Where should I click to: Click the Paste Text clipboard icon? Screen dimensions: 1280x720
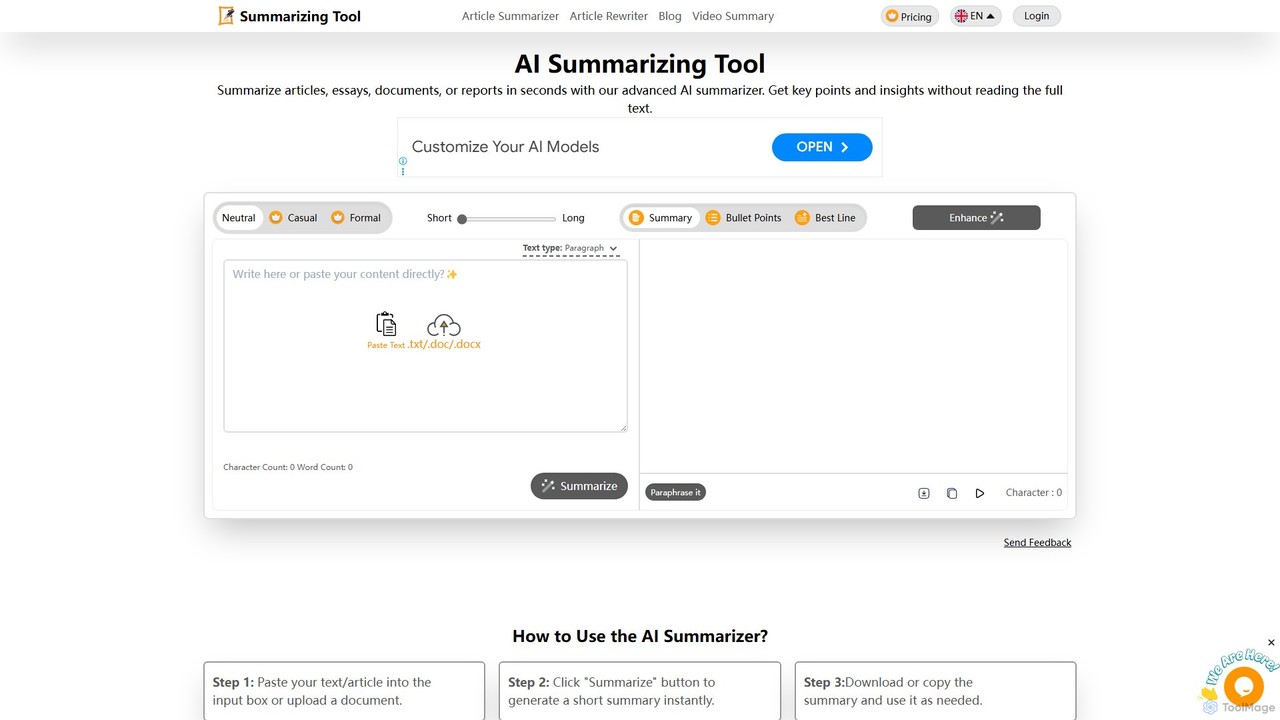[x=386, y=324]
